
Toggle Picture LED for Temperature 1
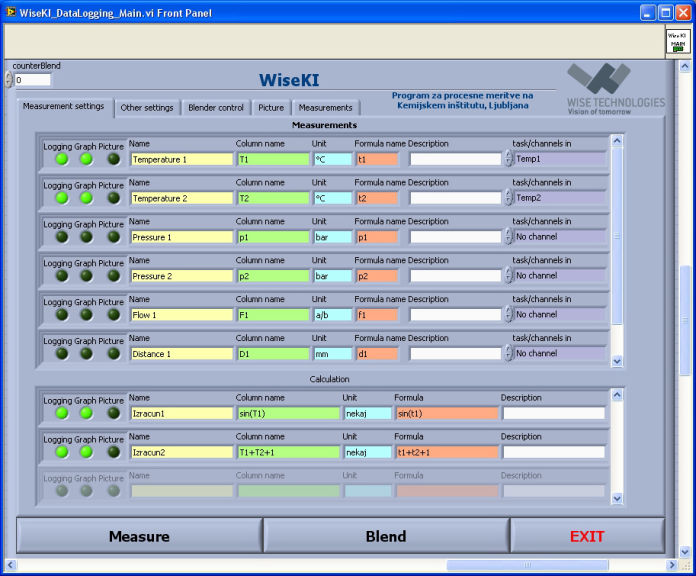coord(114,159)
